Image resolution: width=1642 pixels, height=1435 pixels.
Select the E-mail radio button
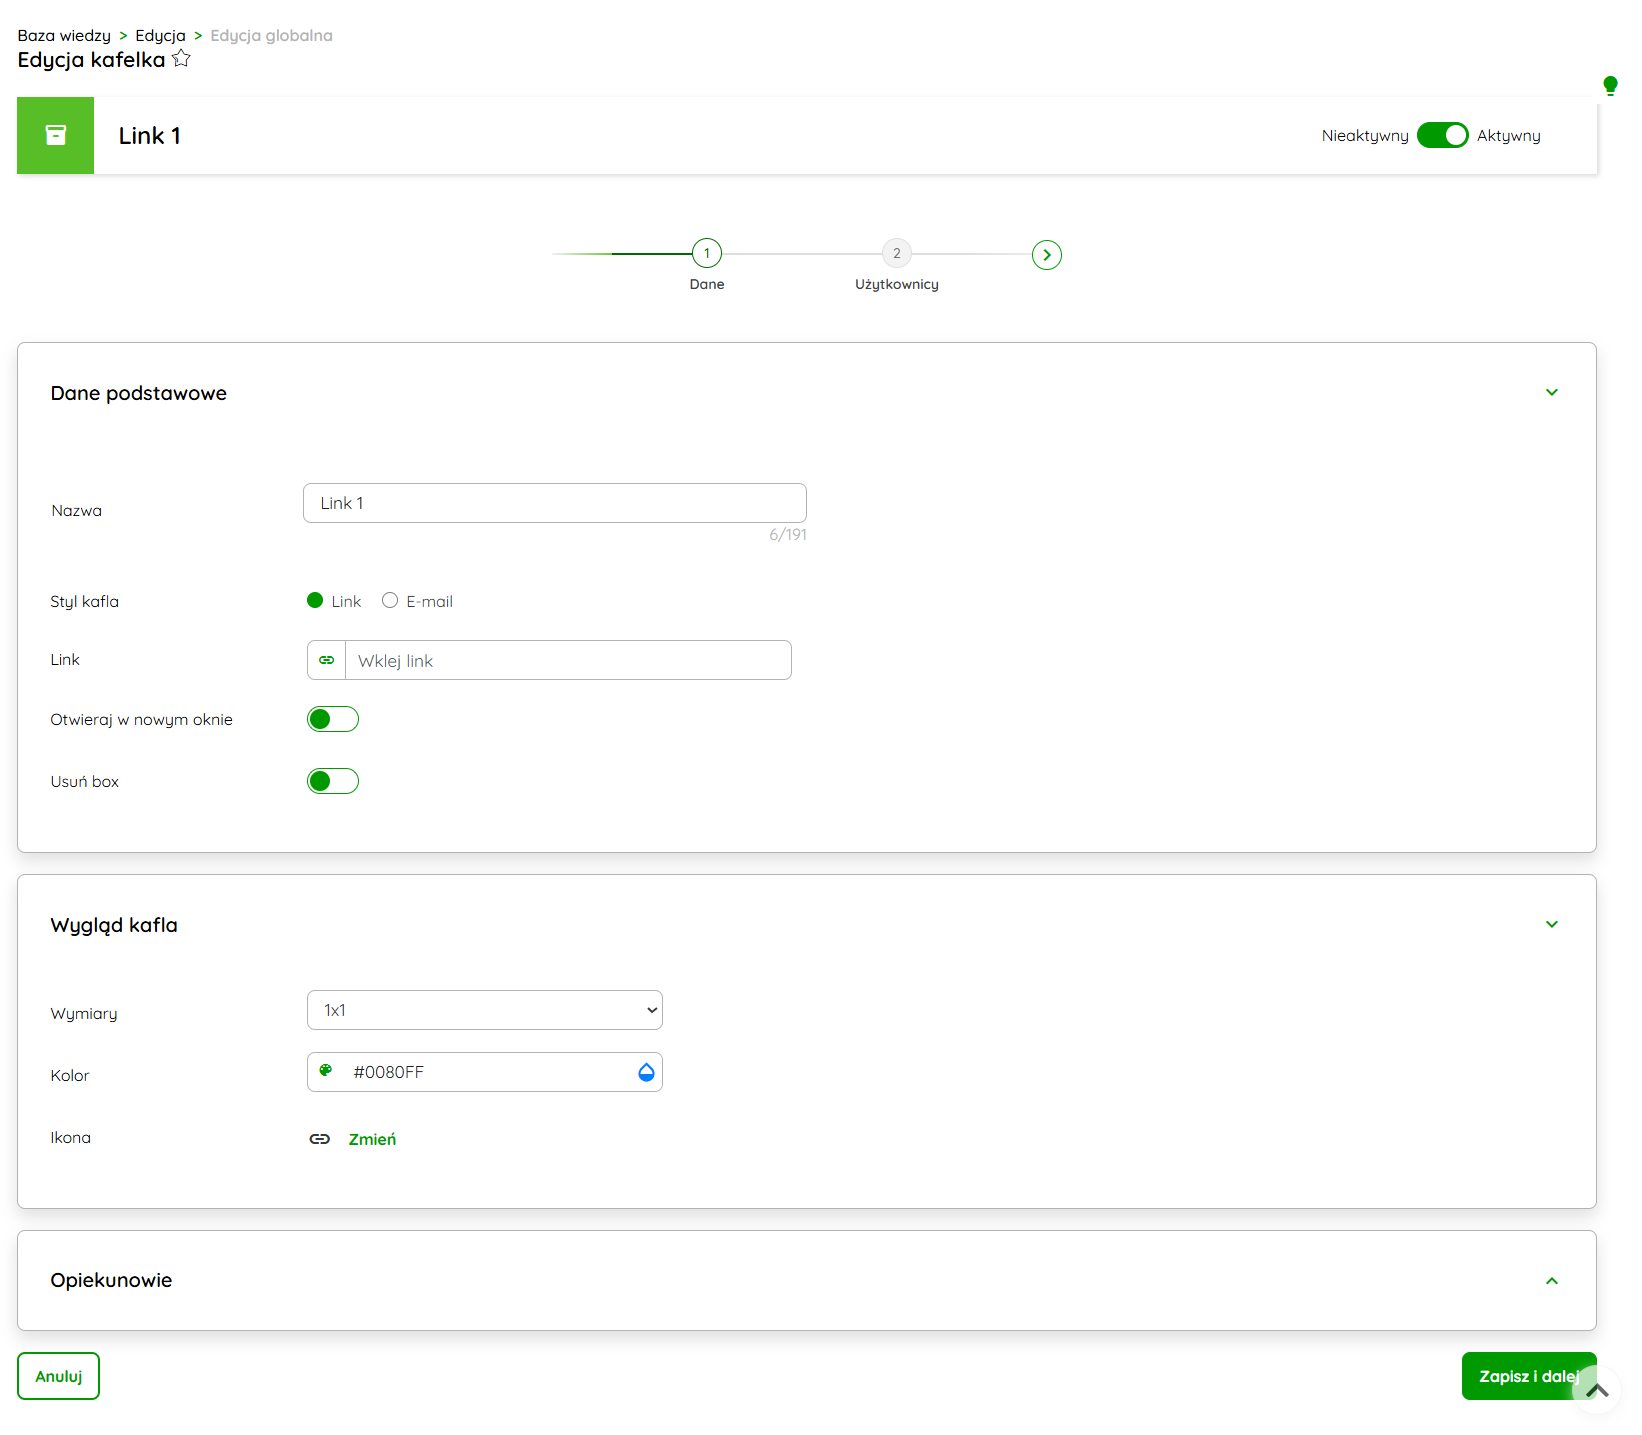click(x=390, y=600)
